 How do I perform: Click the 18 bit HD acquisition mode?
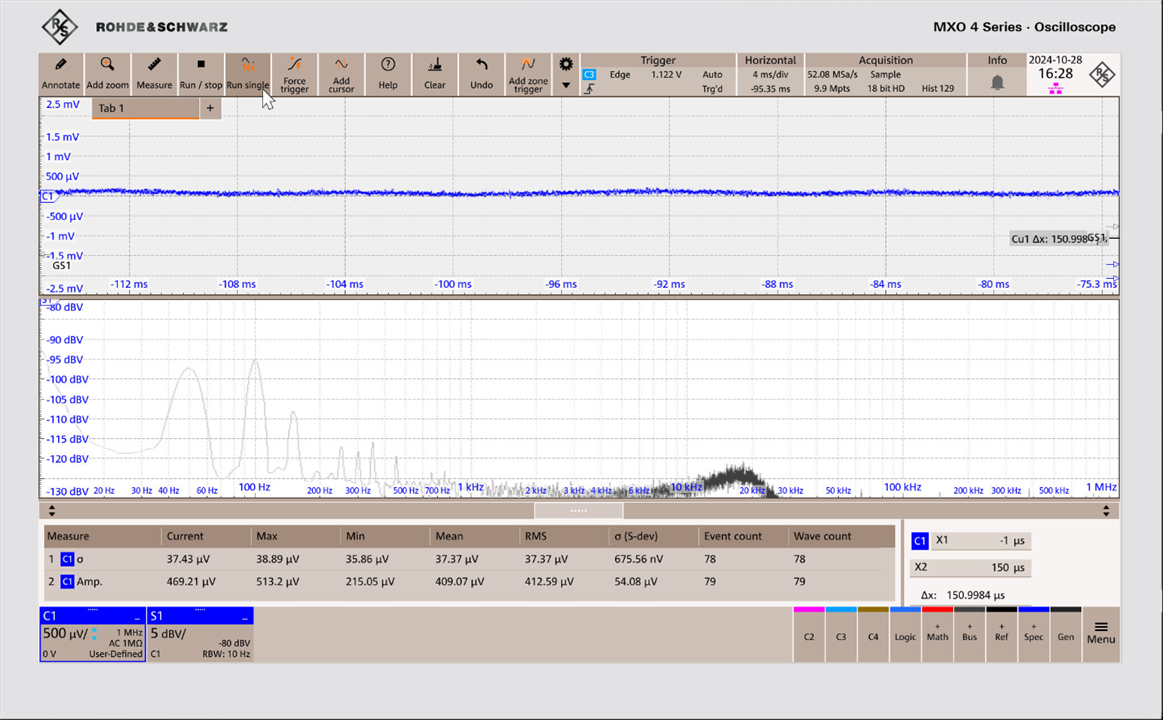click(886, 89)
